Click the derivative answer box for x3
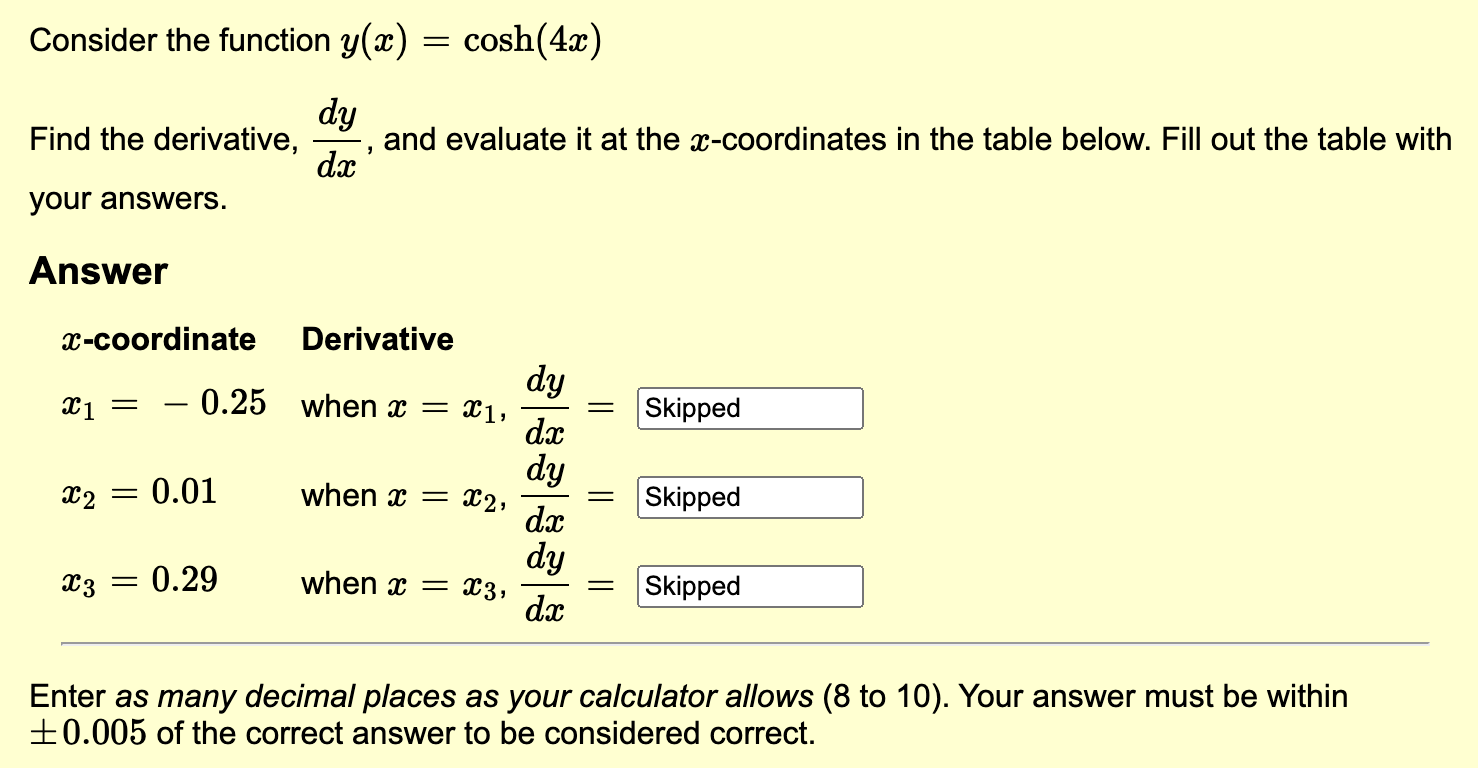This screenshot has width=1478, height=768. (x=749, y=586)
